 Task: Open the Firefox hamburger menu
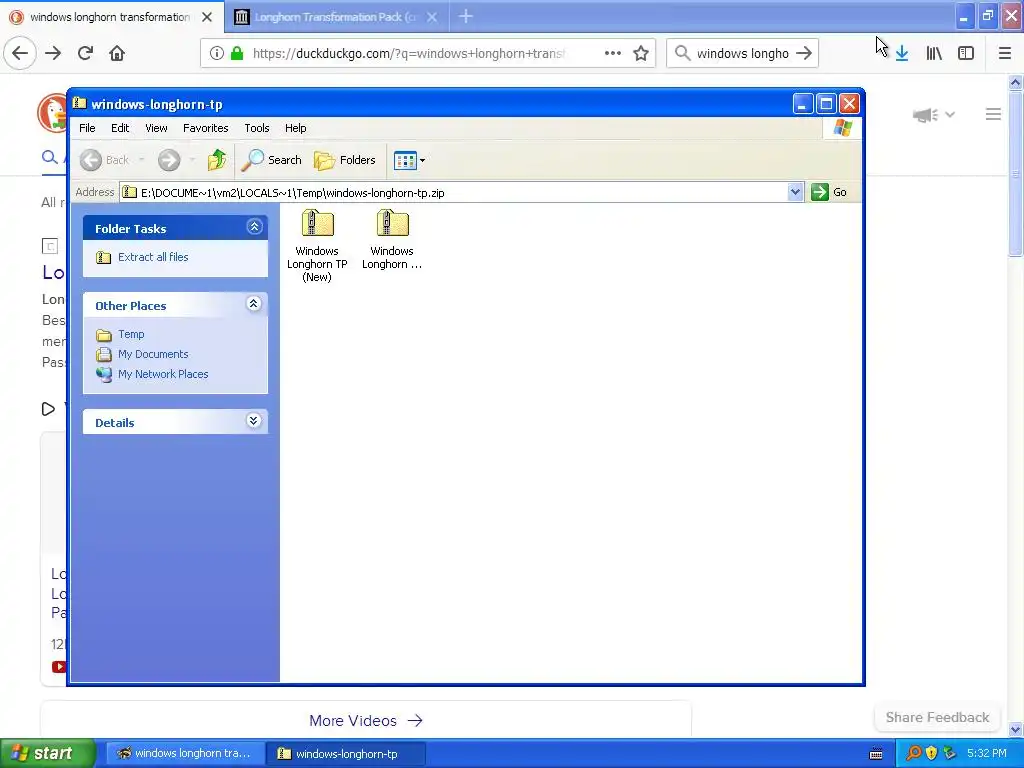[x=1004, y=54]
